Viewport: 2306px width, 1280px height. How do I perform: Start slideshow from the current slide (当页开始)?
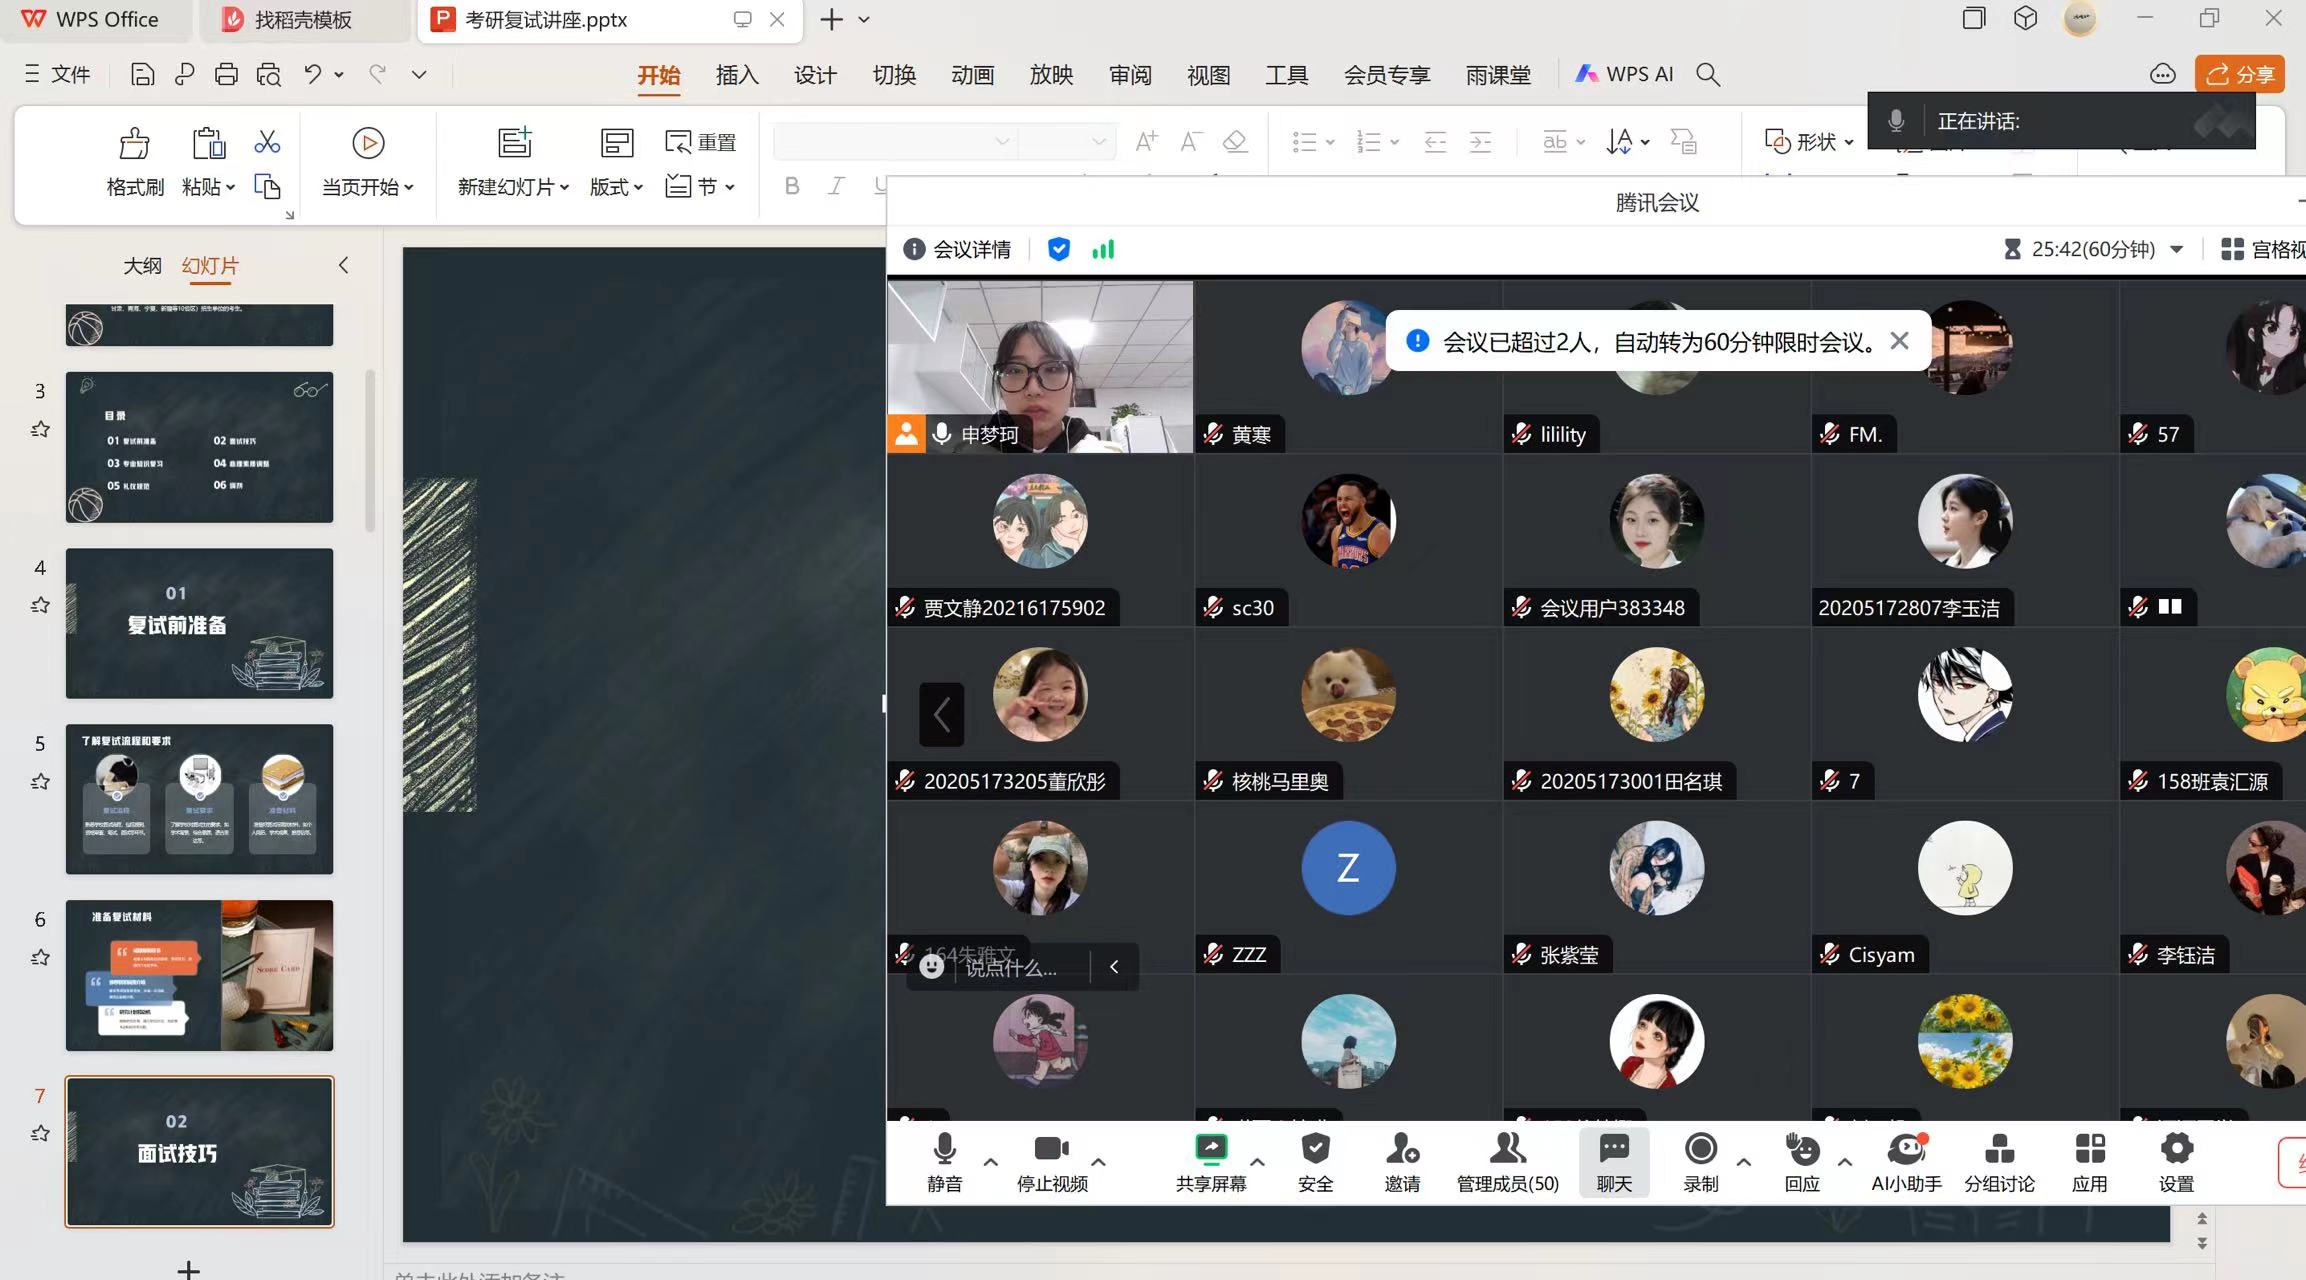[x=367, y=144]
